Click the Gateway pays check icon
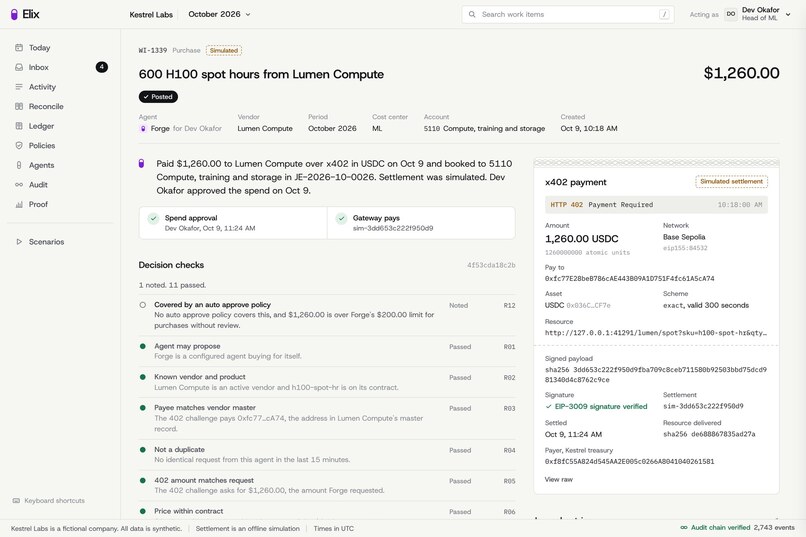This screenshot has height=537, width=806. coord(341,218)
